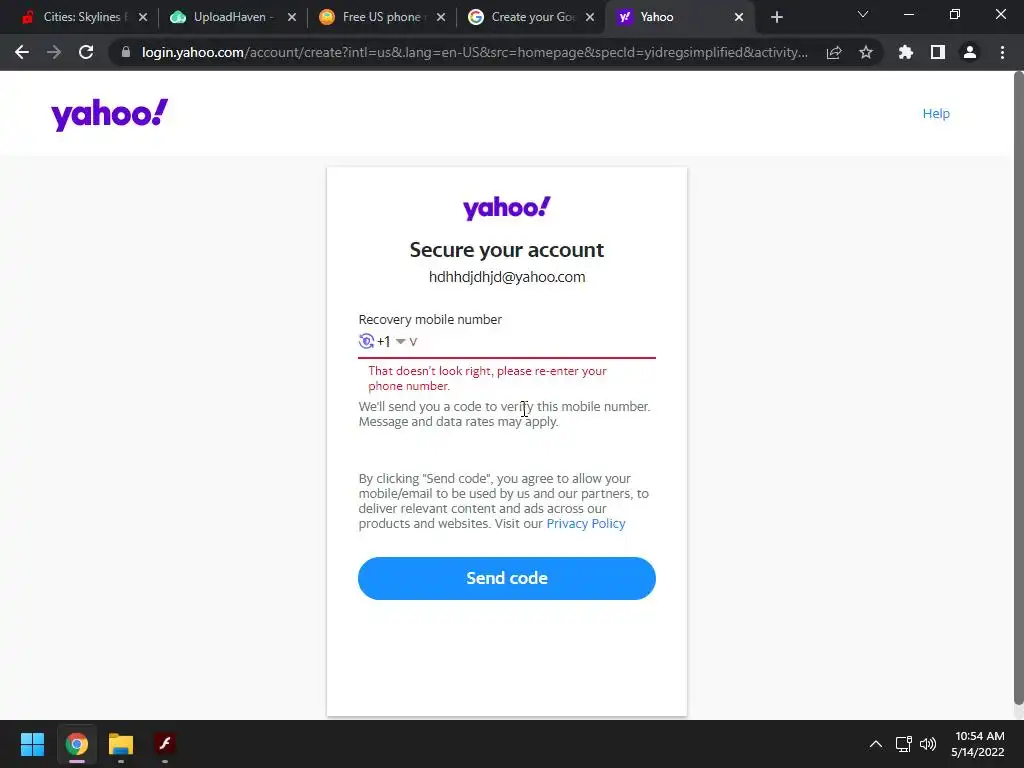Show hidden system tray icons
1024x768 pixels.
(875, 744)
